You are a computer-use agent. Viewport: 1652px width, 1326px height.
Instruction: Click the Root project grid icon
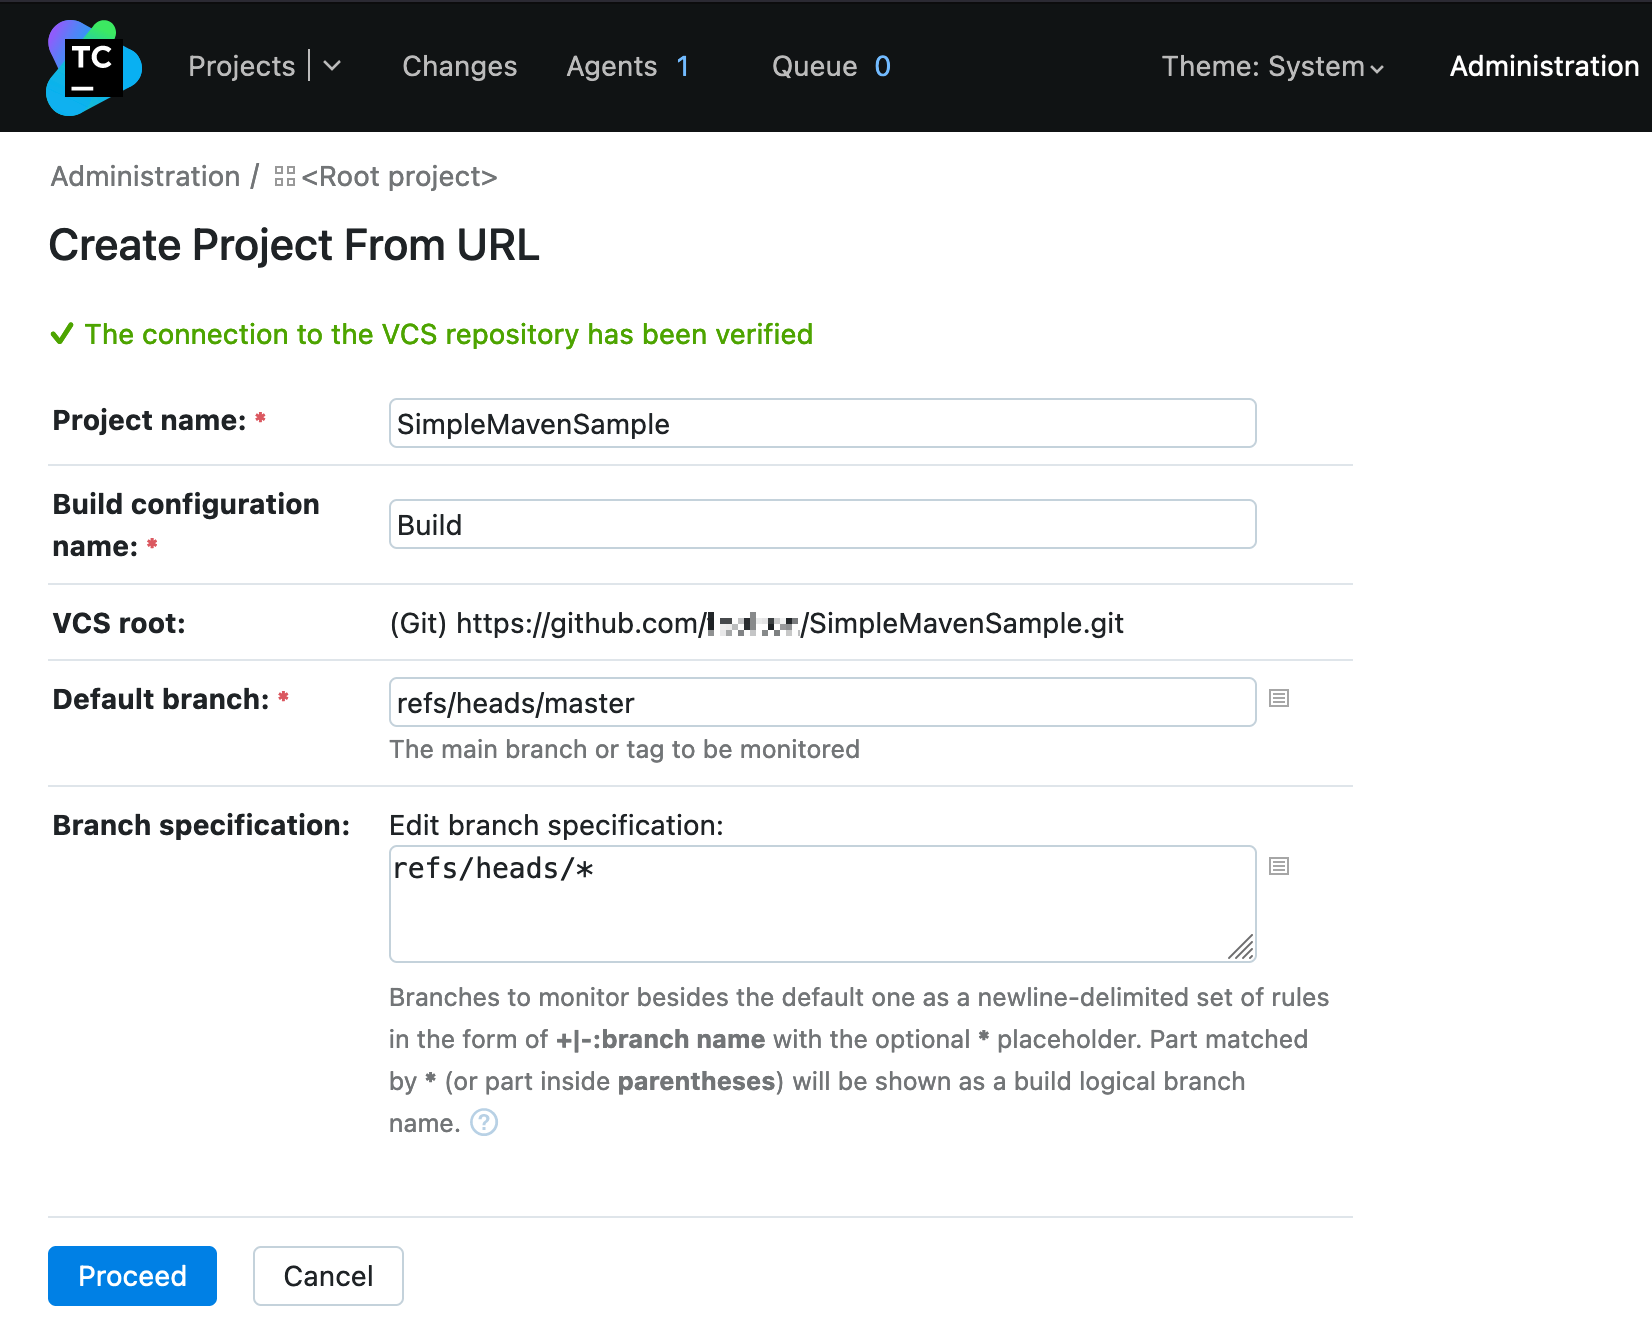pyautogui.click(x=285, y=177)
